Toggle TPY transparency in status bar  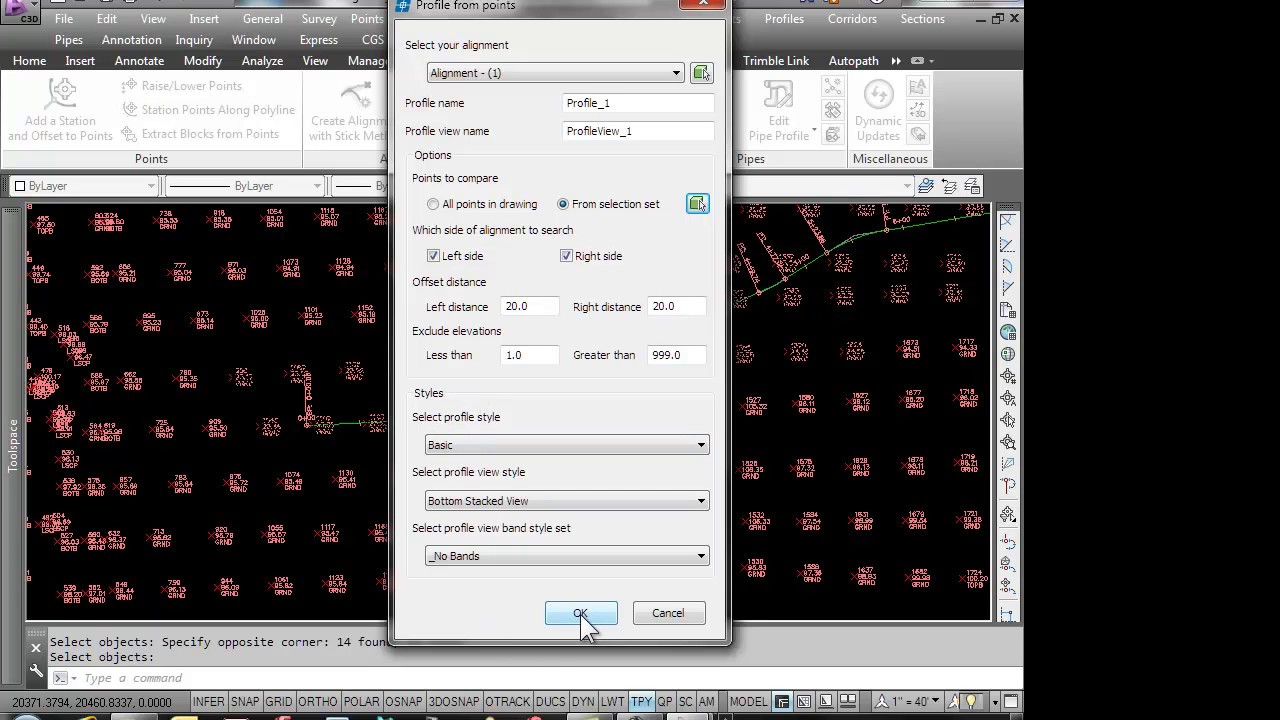tap(642, 702)
